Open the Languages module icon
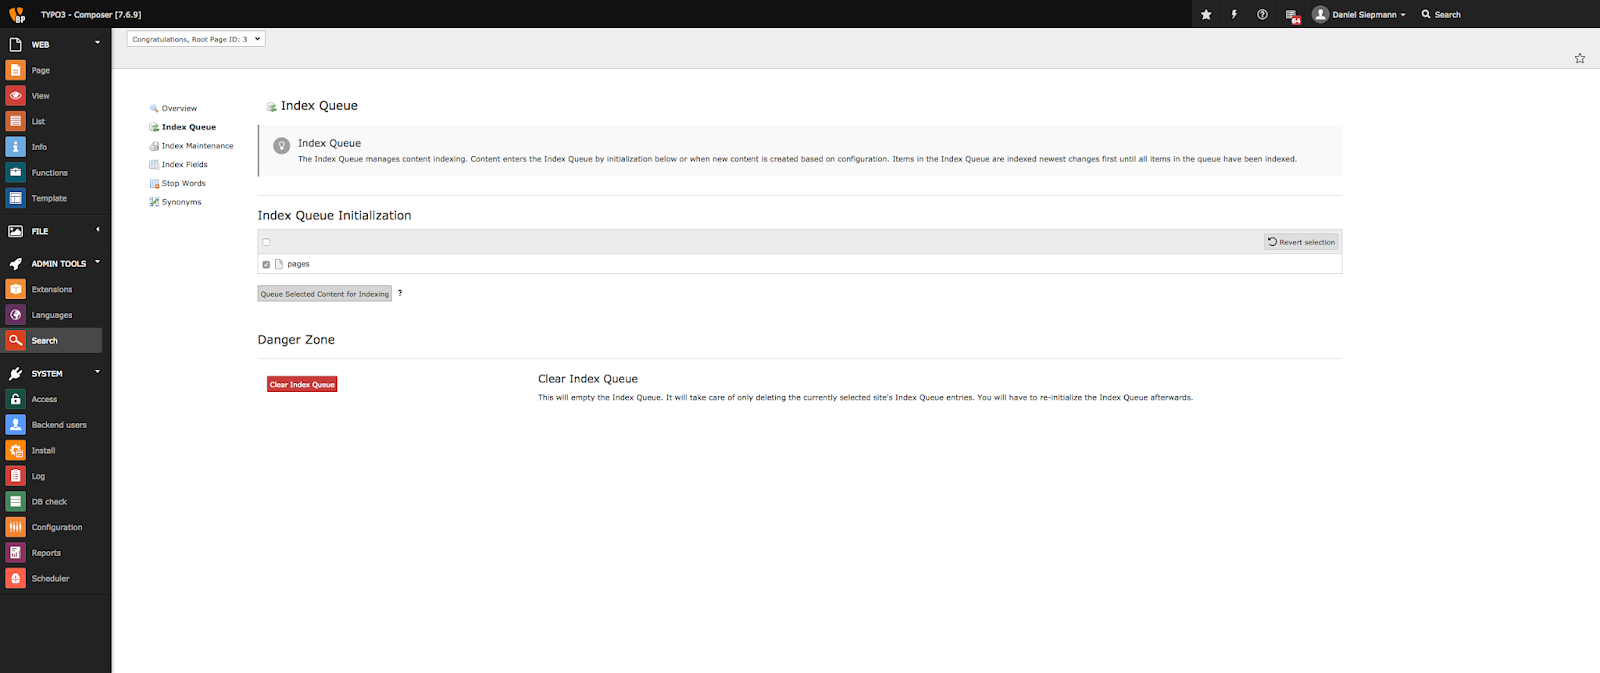This screenshot has width=1600, height=673. (15, 315)
